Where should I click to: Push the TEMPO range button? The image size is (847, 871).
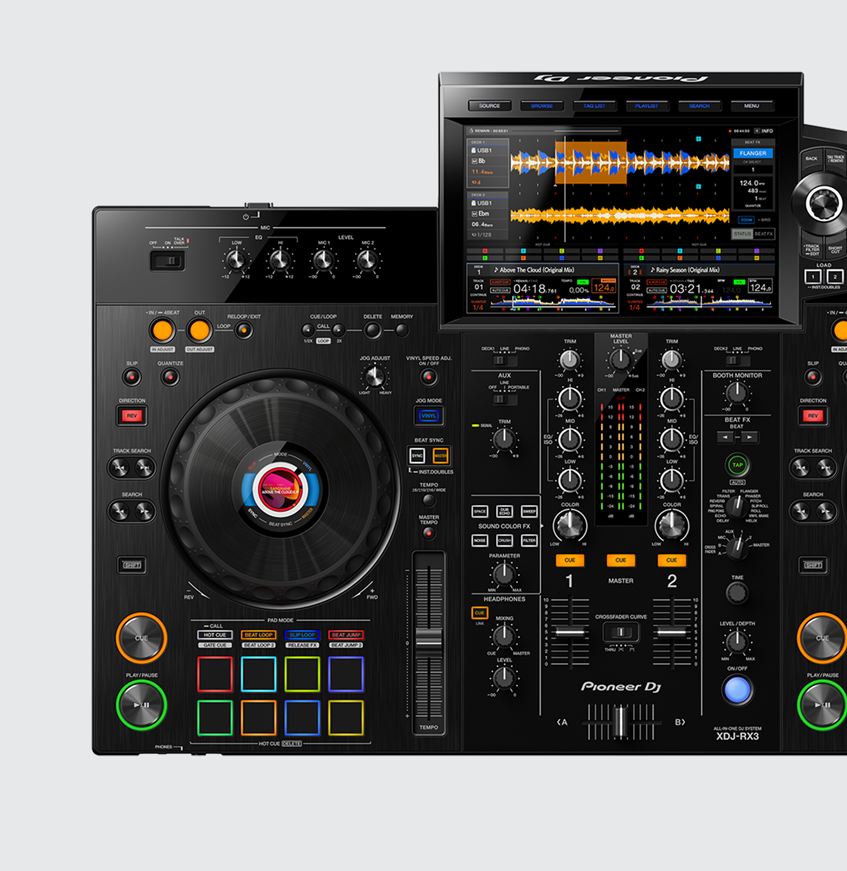point(428,500)
